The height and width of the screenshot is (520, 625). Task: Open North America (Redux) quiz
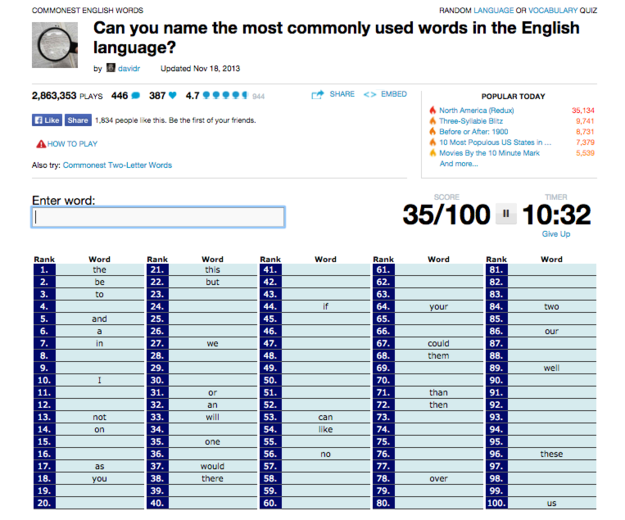(476, 110)
